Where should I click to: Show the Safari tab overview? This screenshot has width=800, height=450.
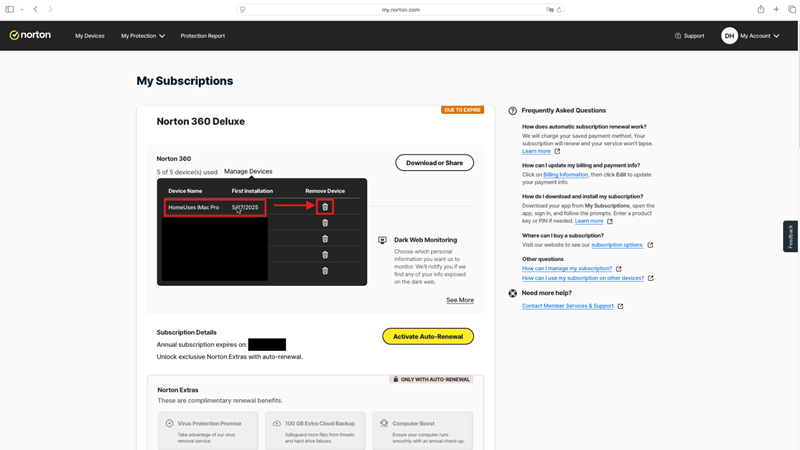(792, 9)
